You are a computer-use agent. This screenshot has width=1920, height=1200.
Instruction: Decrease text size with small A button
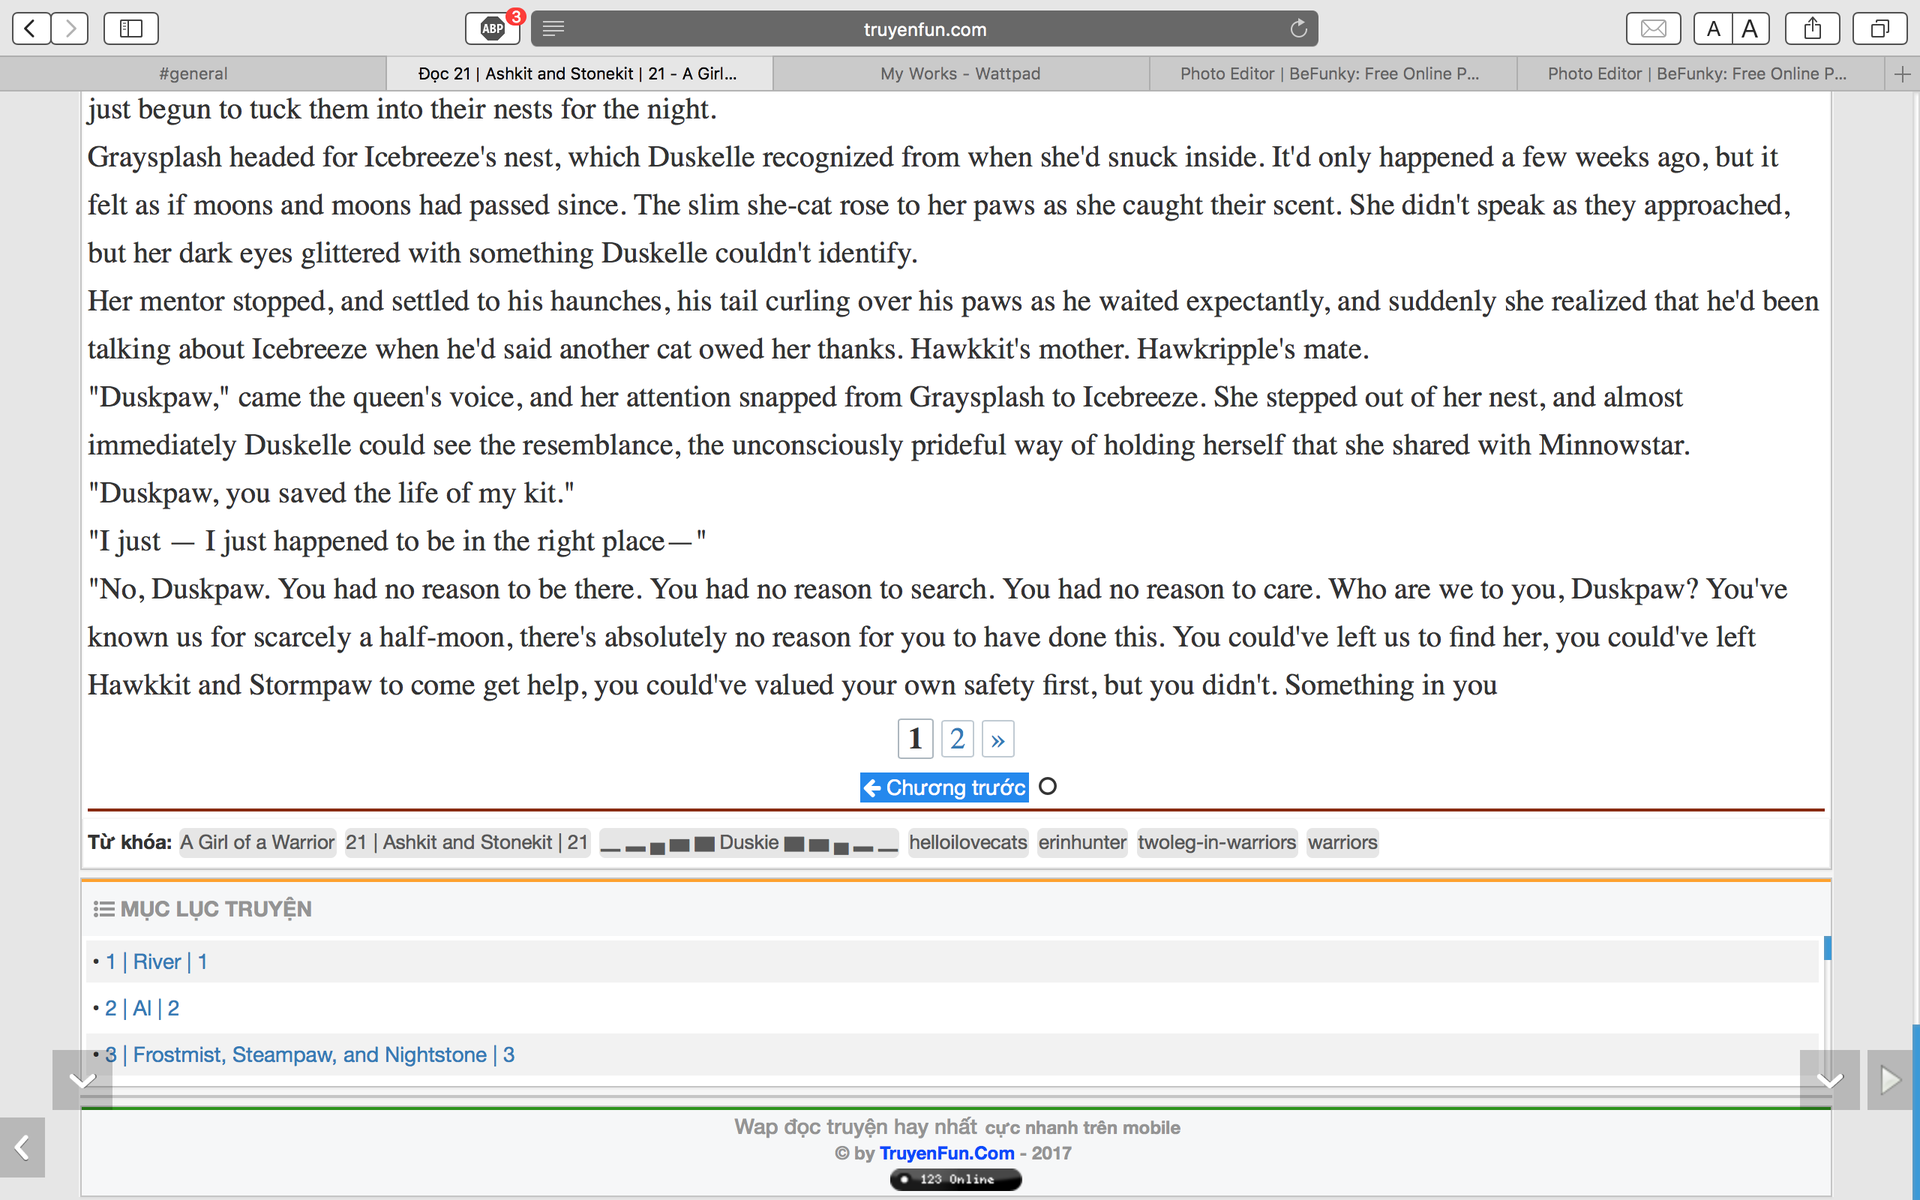tap(1713, 29)
